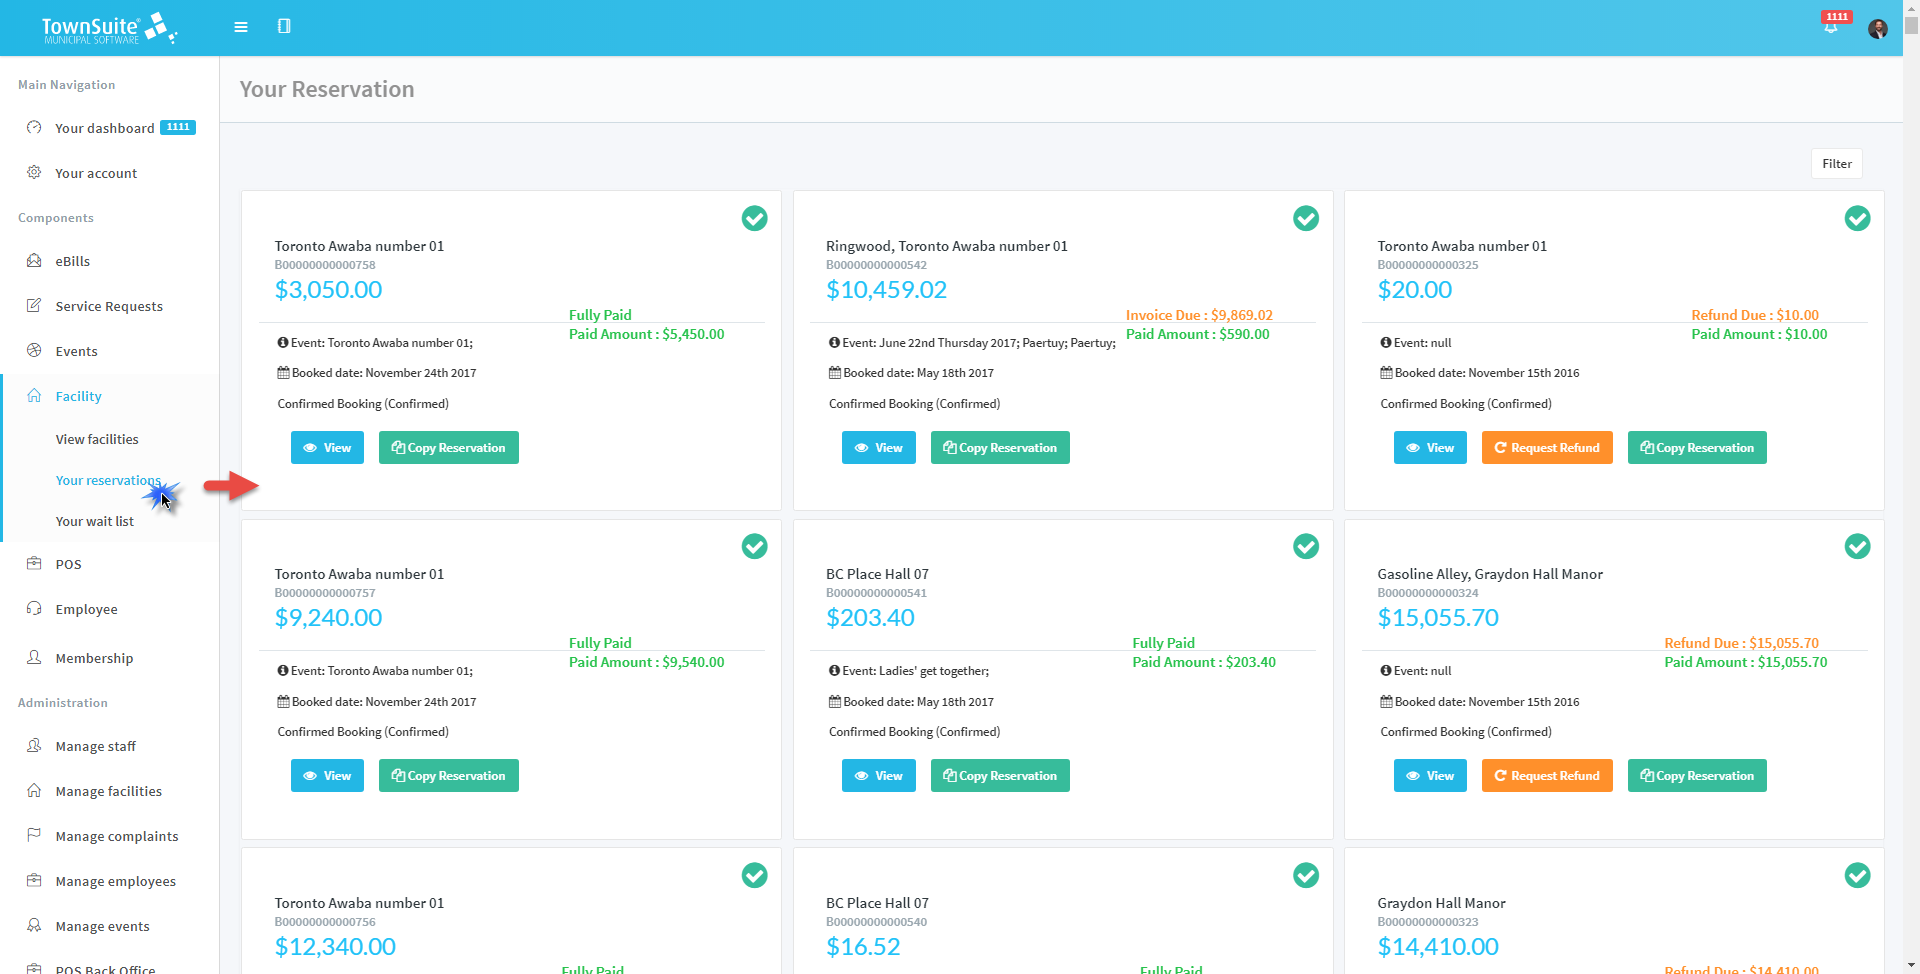Click Request Refund on $20.00 reservation
Viewport: 1920px width, 974px height.
1546,448
